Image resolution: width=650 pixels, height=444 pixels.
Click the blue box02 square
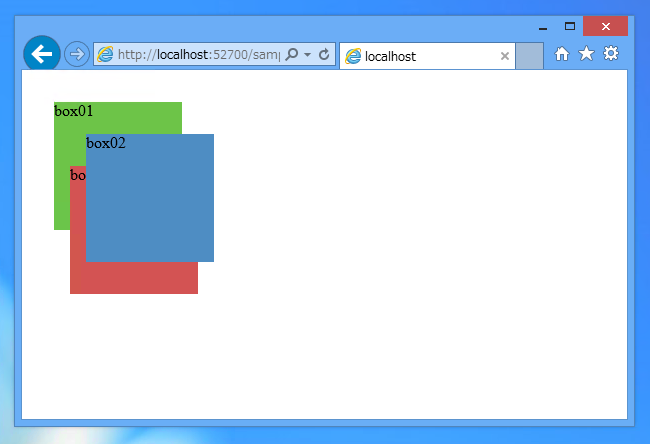pos(150,198)
